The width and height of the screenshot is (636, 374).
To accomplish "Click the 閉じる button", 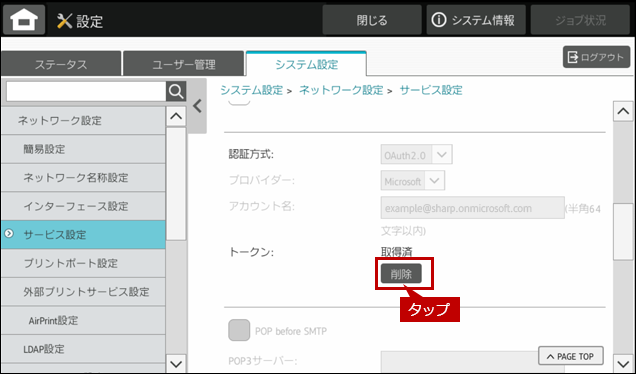I will 372,20.
